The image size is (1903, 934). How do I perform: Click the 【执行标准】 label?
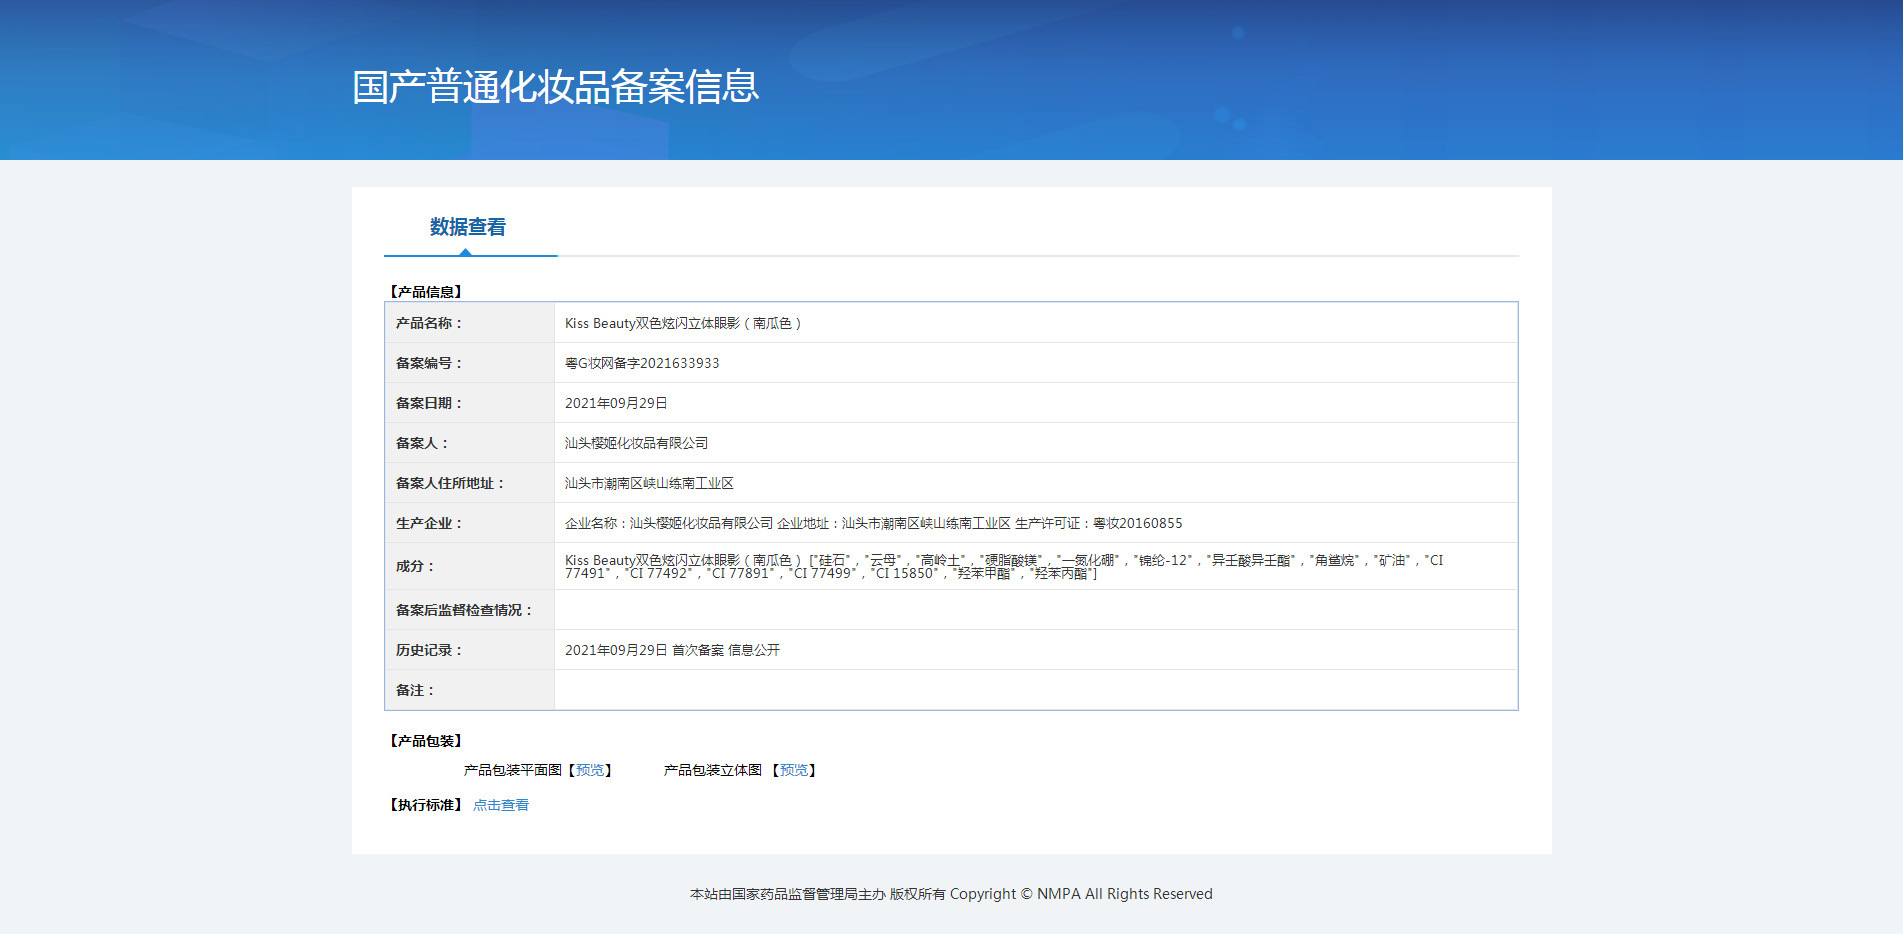coord(426,805)
